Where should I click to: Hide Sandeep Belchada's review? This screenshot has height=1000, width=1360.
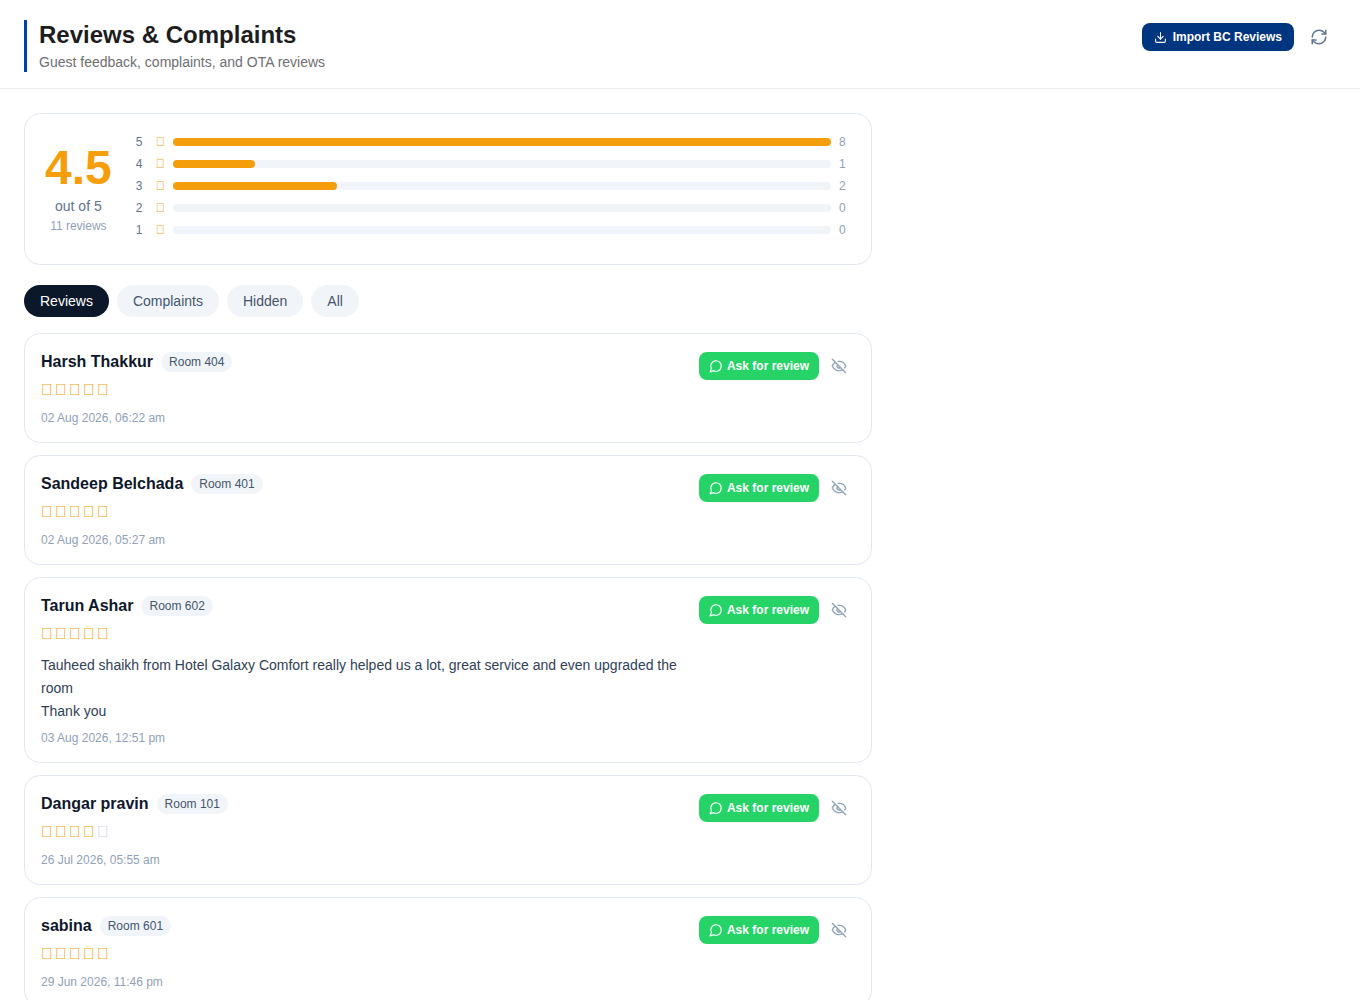pos(839,488)
